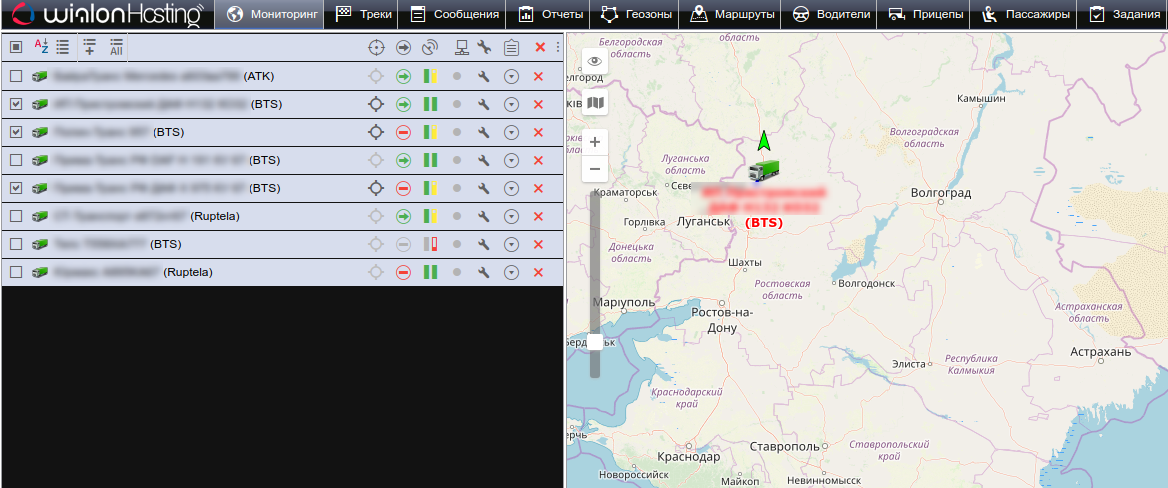Open properties wrench for the ATK unit
The image size is (1168, 488).
[484, 76]
